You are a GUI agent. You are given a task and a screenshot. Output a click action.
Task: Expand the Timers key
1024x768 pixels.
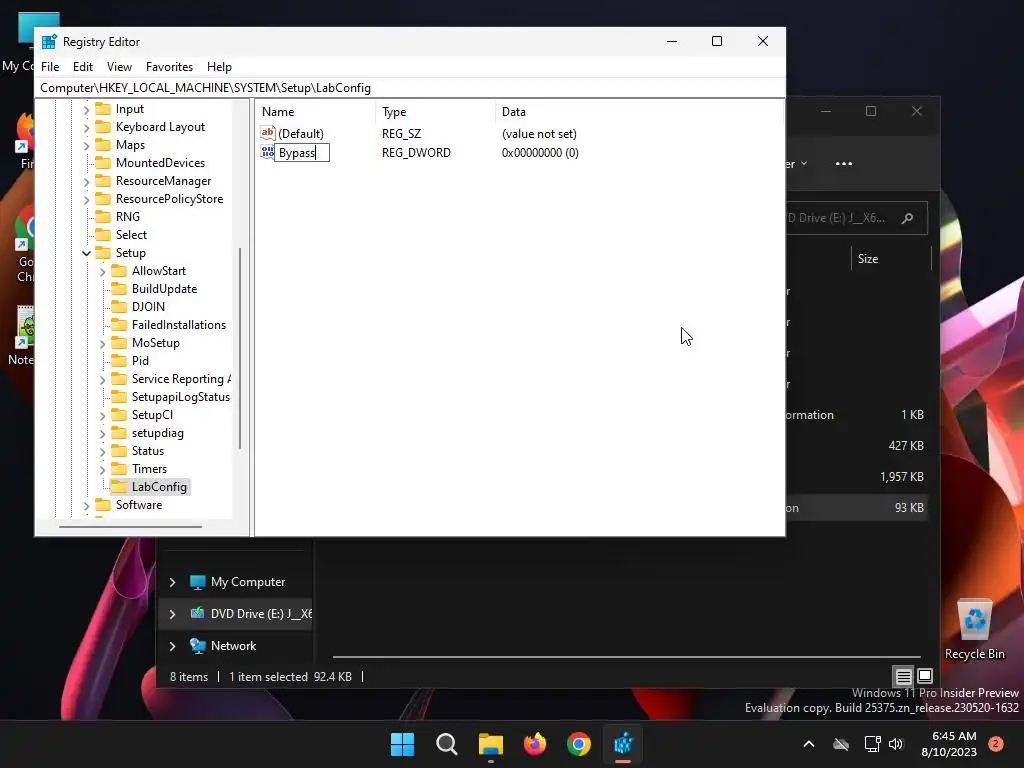[103, 470]
